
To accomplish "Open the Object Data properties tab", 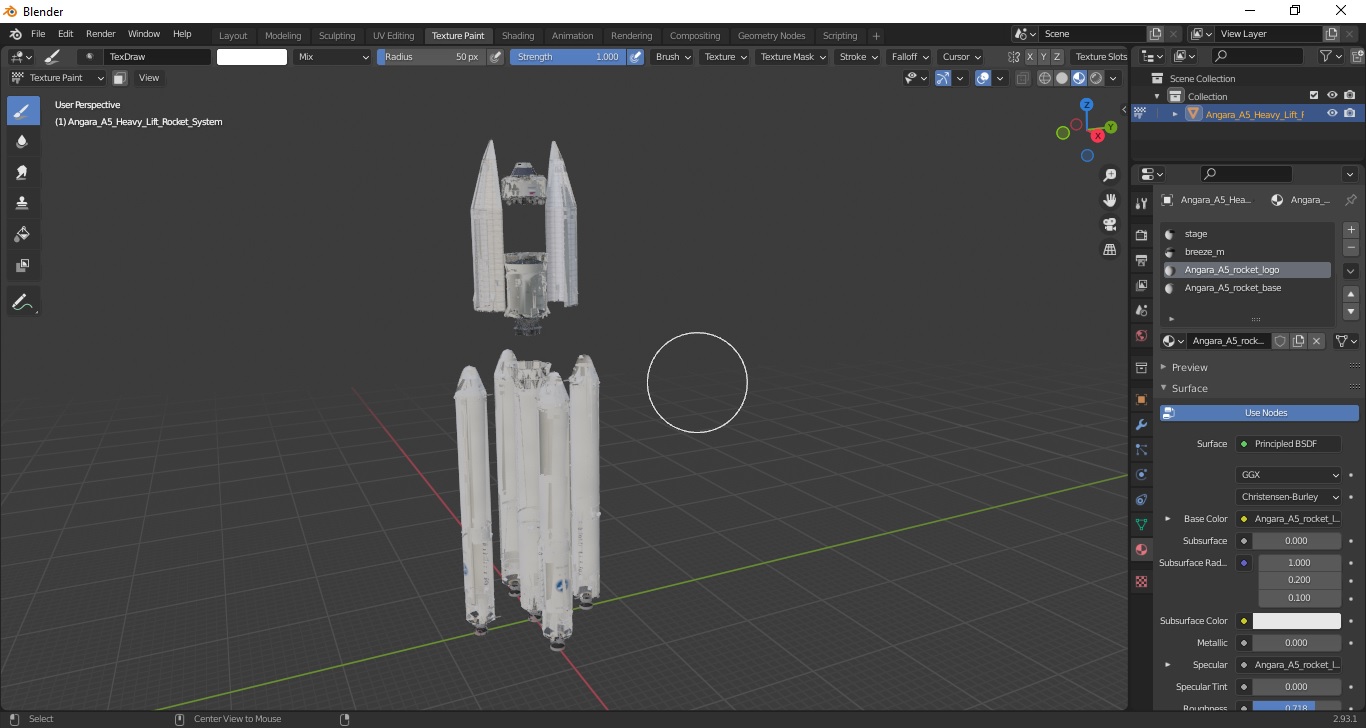I will click(1141, 524).
